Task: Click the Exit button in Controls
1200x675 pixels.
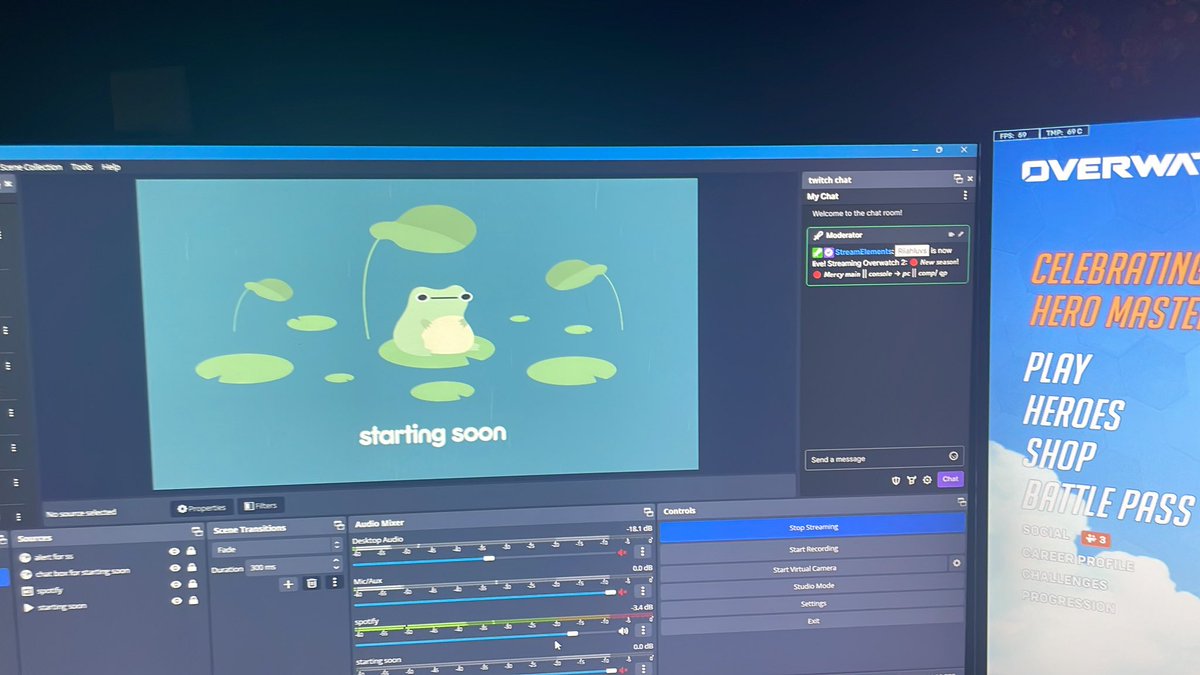Action: [813, 621]
